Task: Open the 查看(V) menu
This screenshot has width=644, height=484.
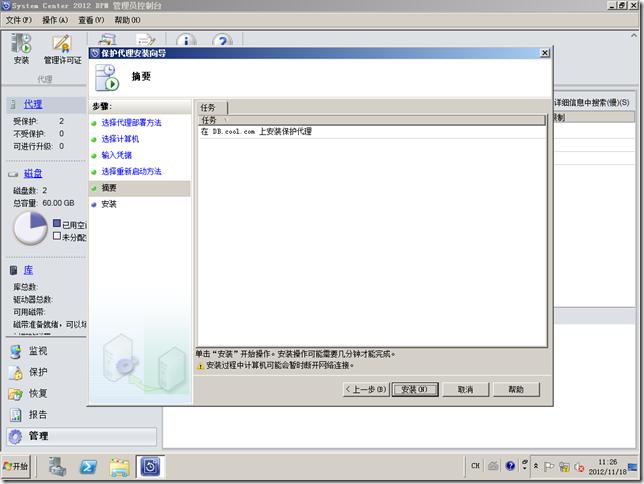Action: pos(91,20)
